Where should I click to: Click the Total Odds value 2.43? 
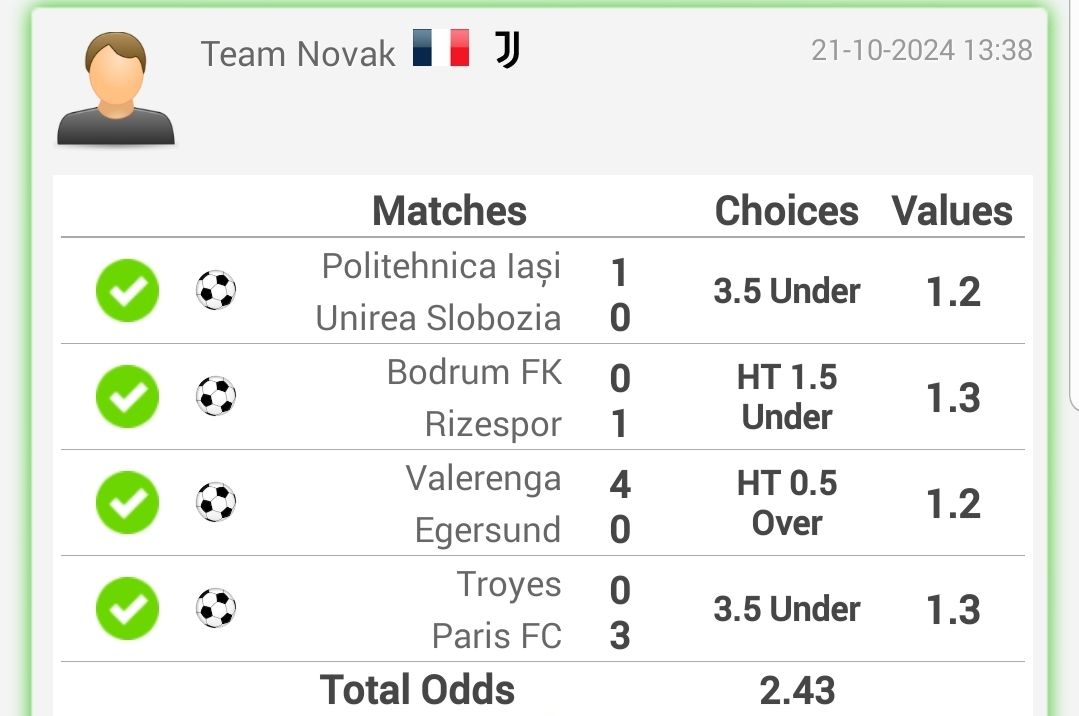click(798, 691)
